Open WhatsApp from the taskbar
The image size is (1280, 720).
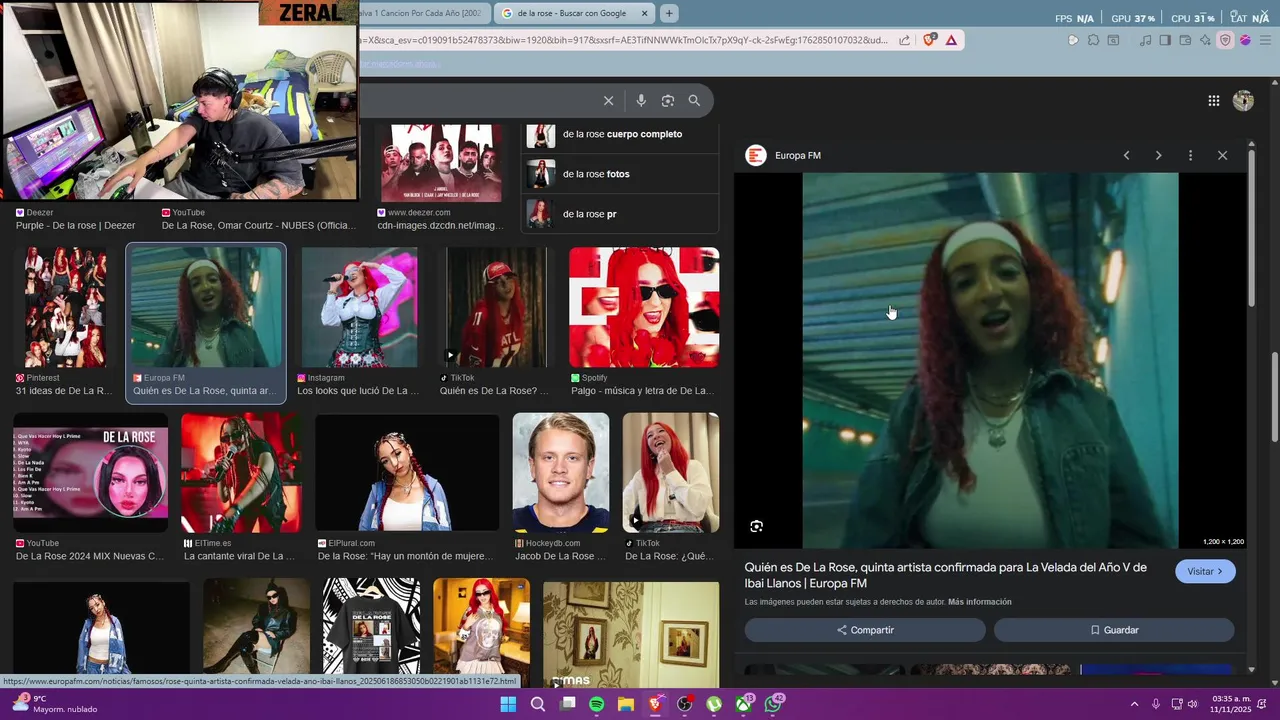pyautogui.click(x=773, y=704)
